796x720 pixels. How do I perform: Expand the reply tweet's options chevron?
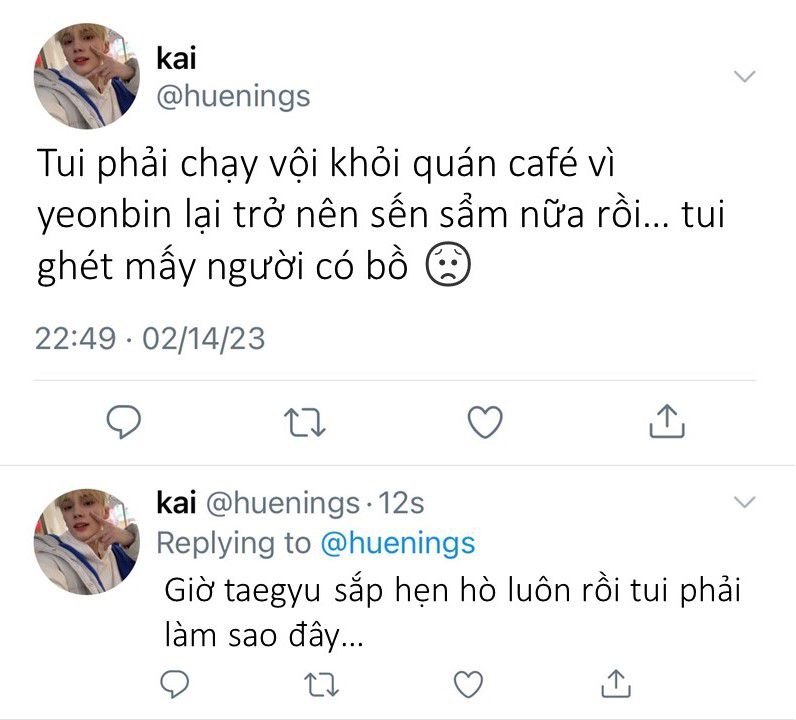pos(745,500)
